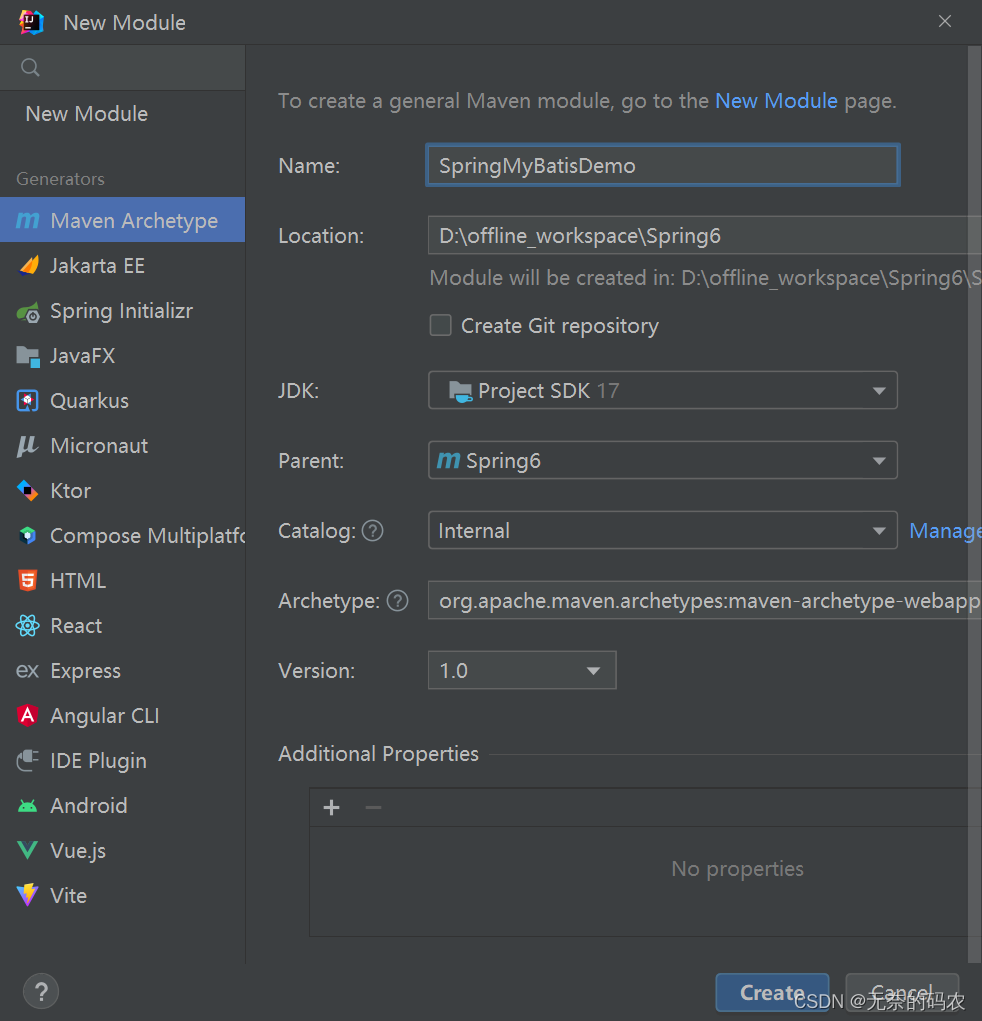Click the Vue.js green V icon
This screenshot has height=1021, width=982.
pos(27,850)
